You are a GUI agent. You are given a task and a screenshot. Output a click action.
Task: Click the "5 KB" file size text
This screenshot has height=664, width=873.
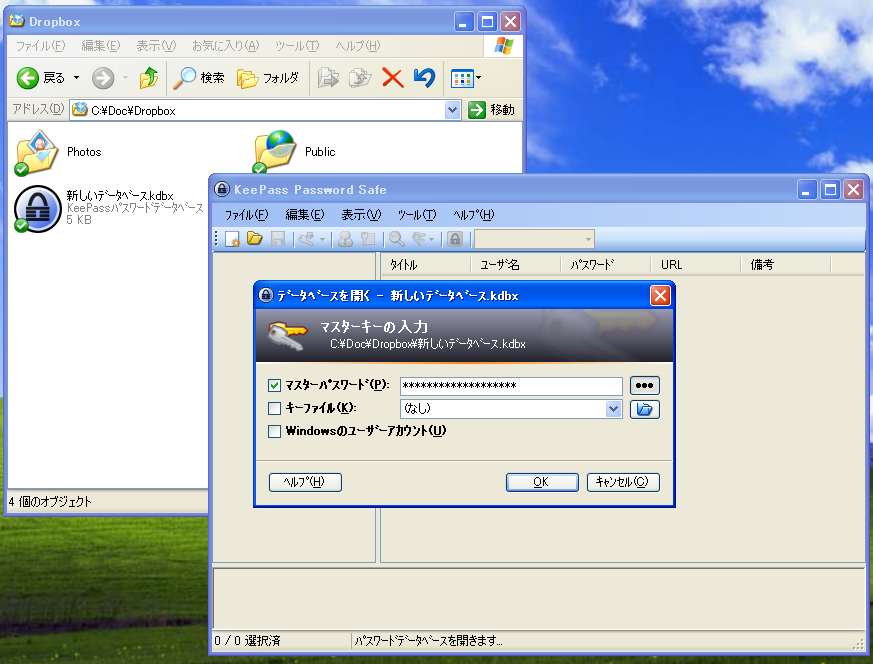click(79, 220)
